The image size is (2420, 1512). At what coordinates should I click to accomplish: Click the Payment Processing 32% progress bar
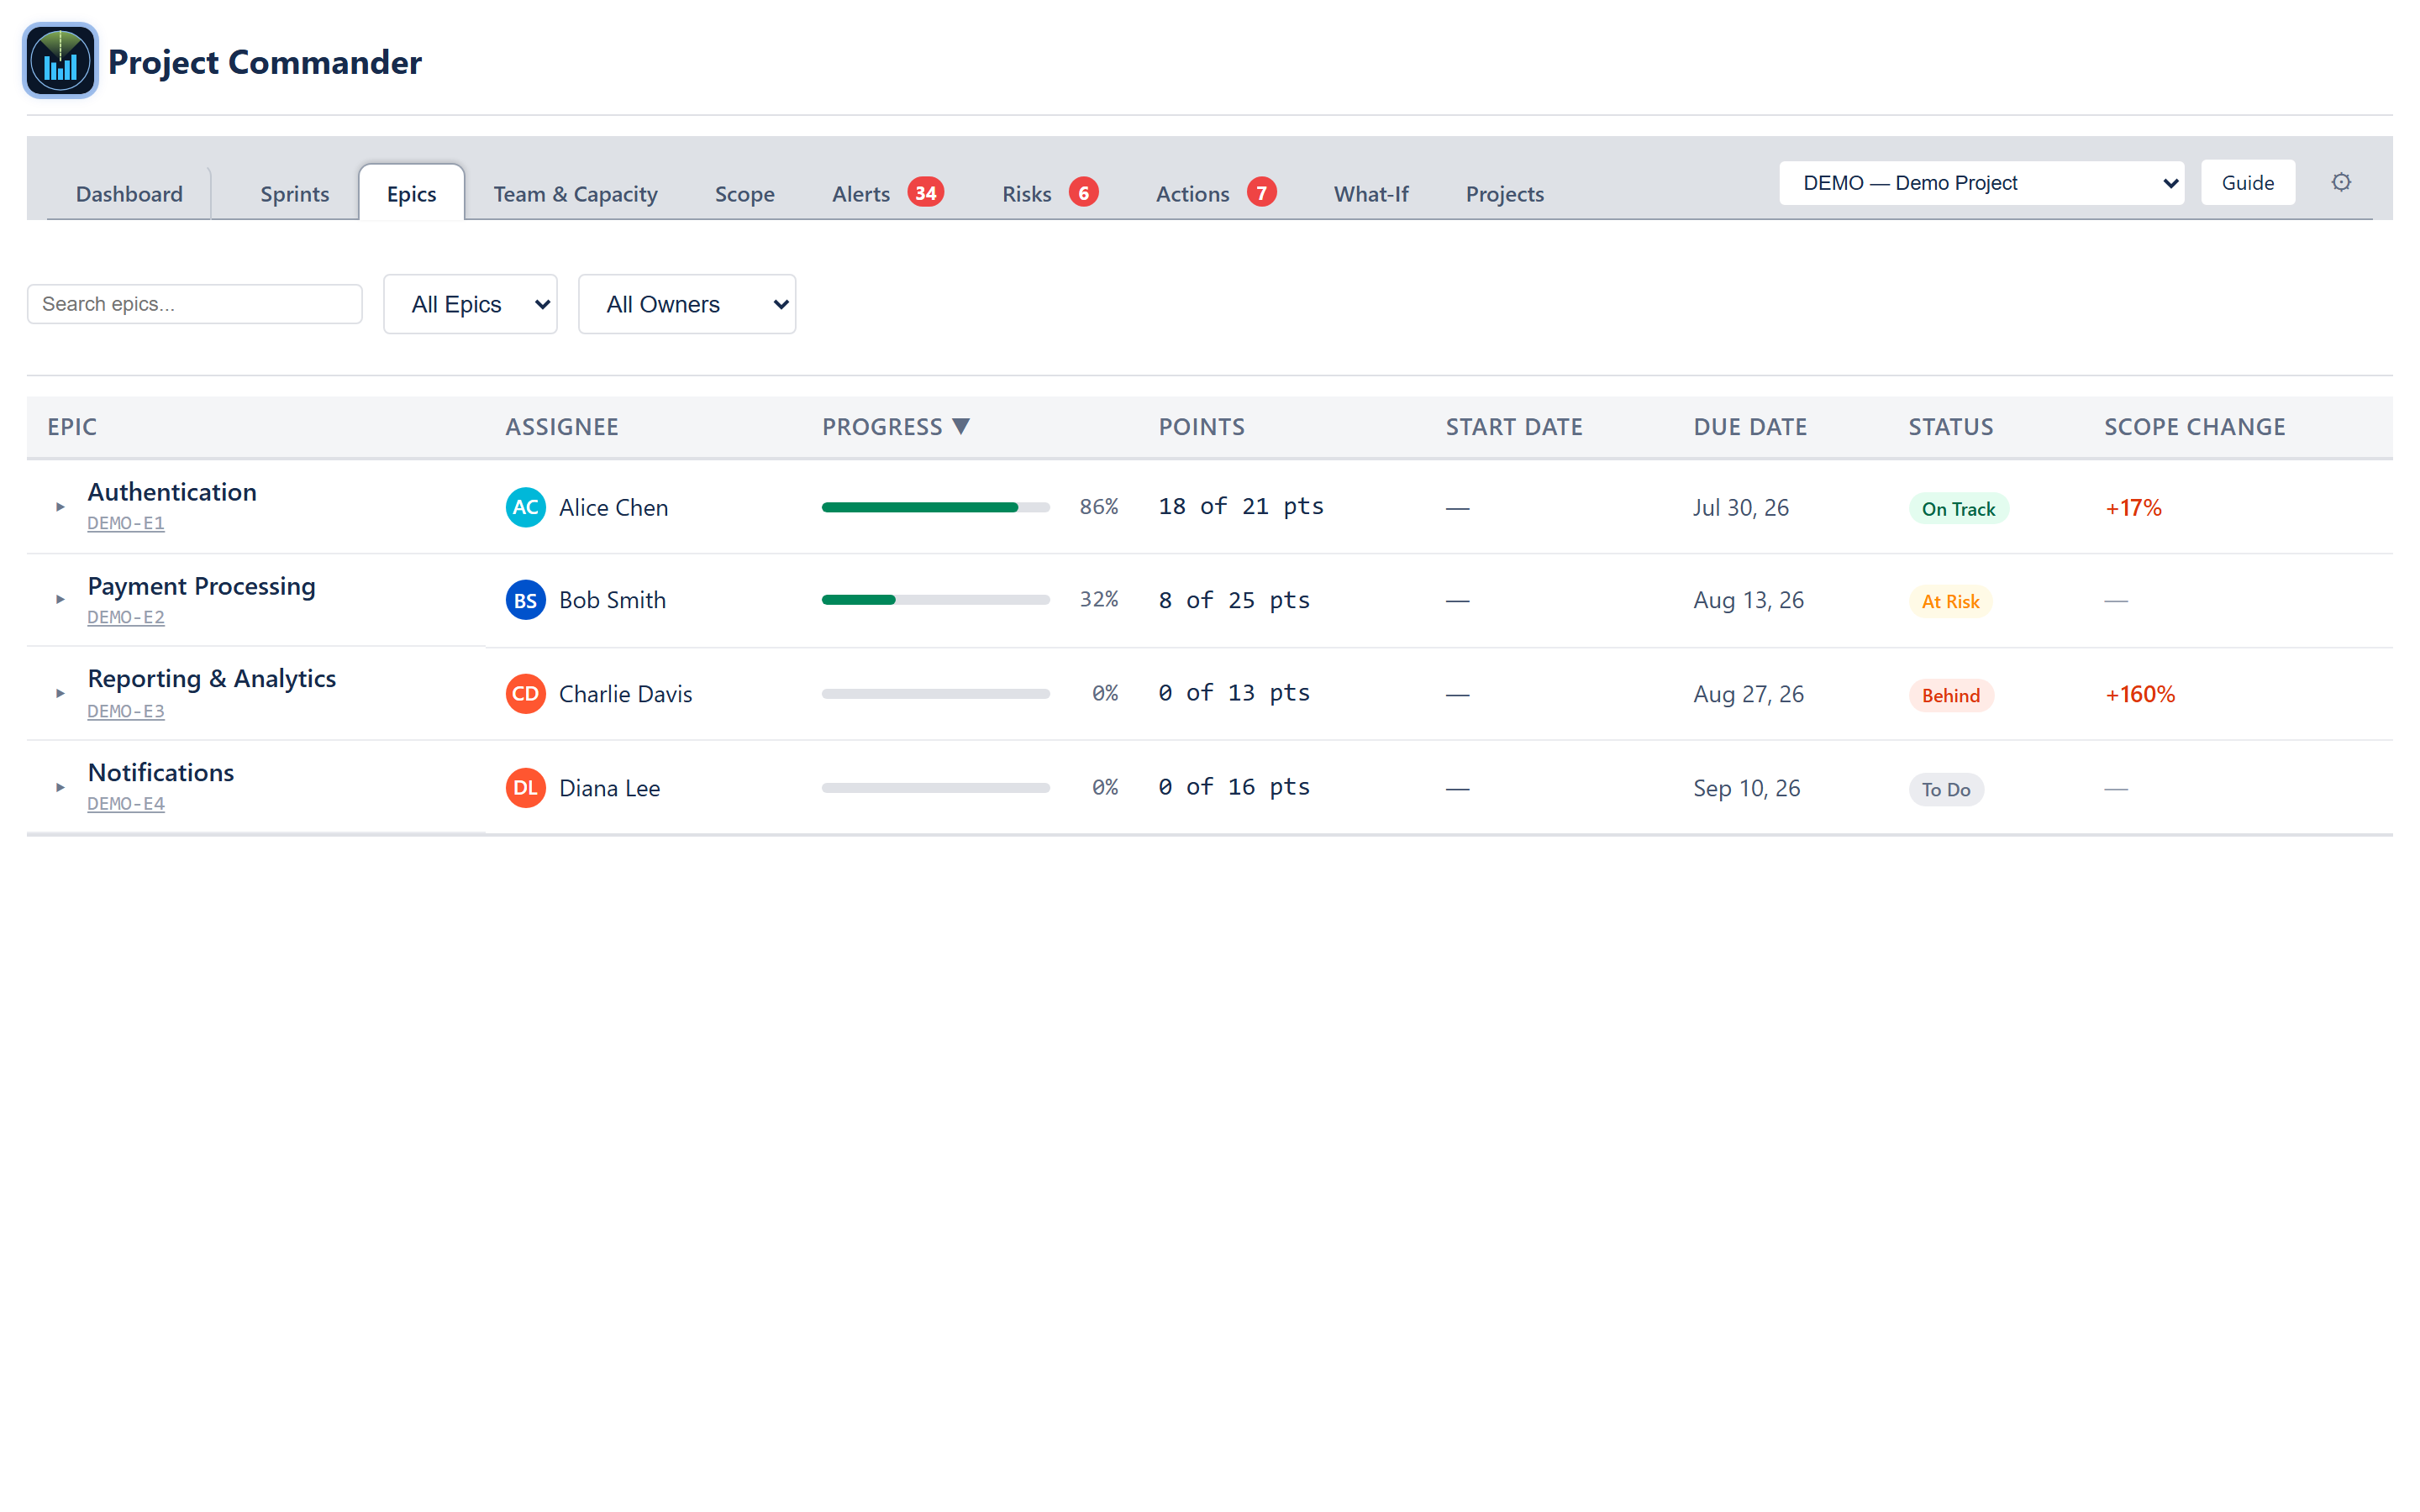point(935,600)
